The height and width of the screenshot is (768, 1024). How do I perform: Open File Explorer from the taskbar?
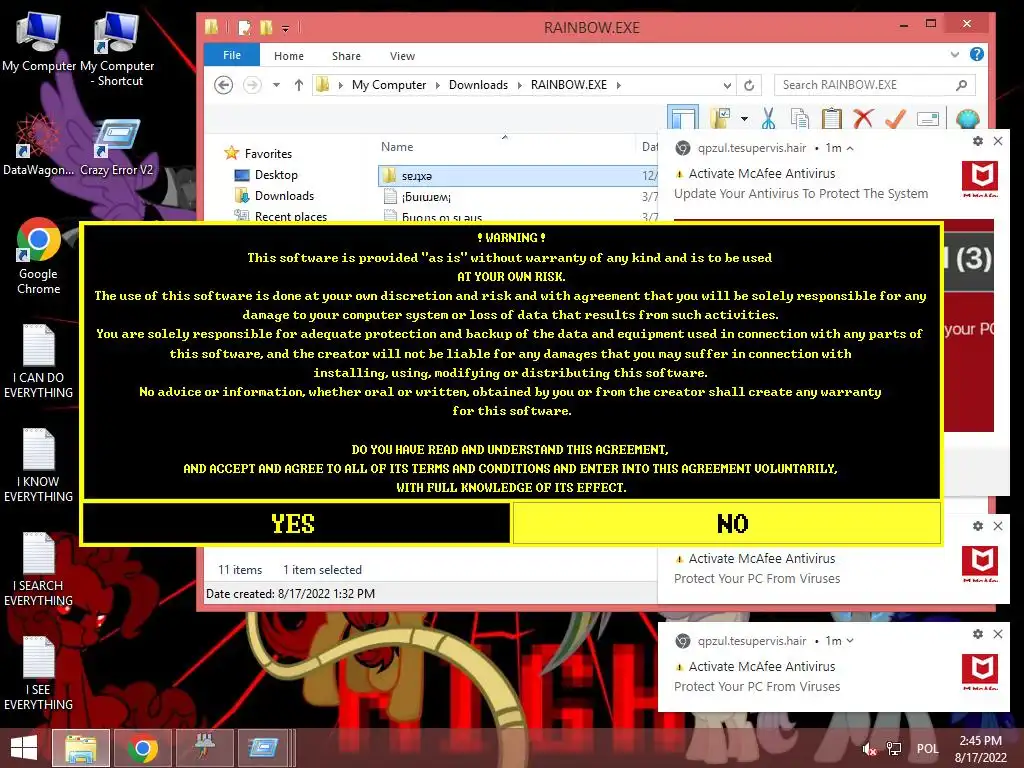[81, 748]
